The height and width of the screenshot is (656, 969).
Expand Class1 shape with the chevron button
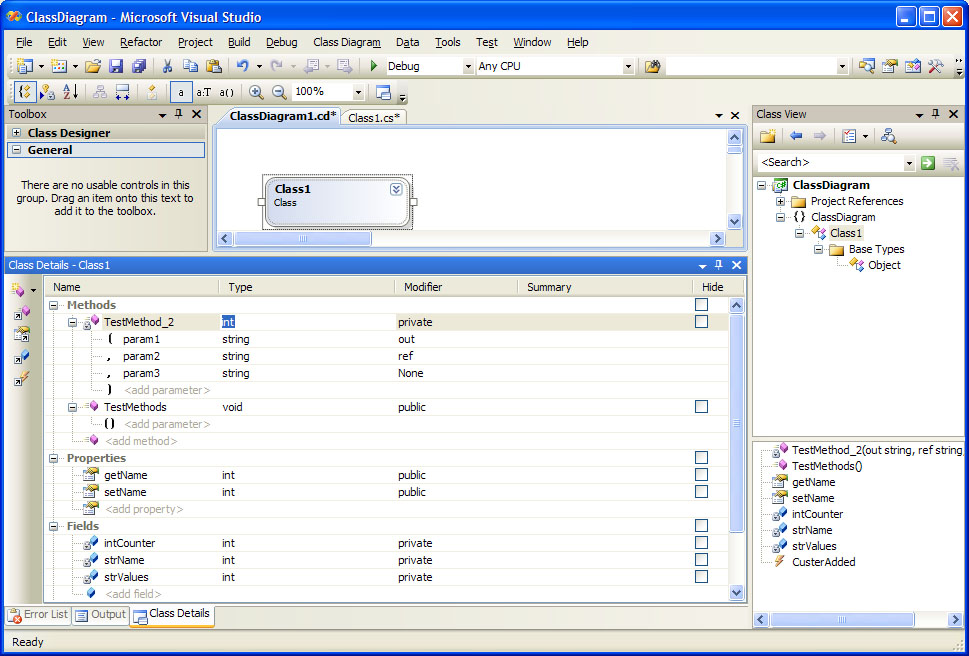396,189
